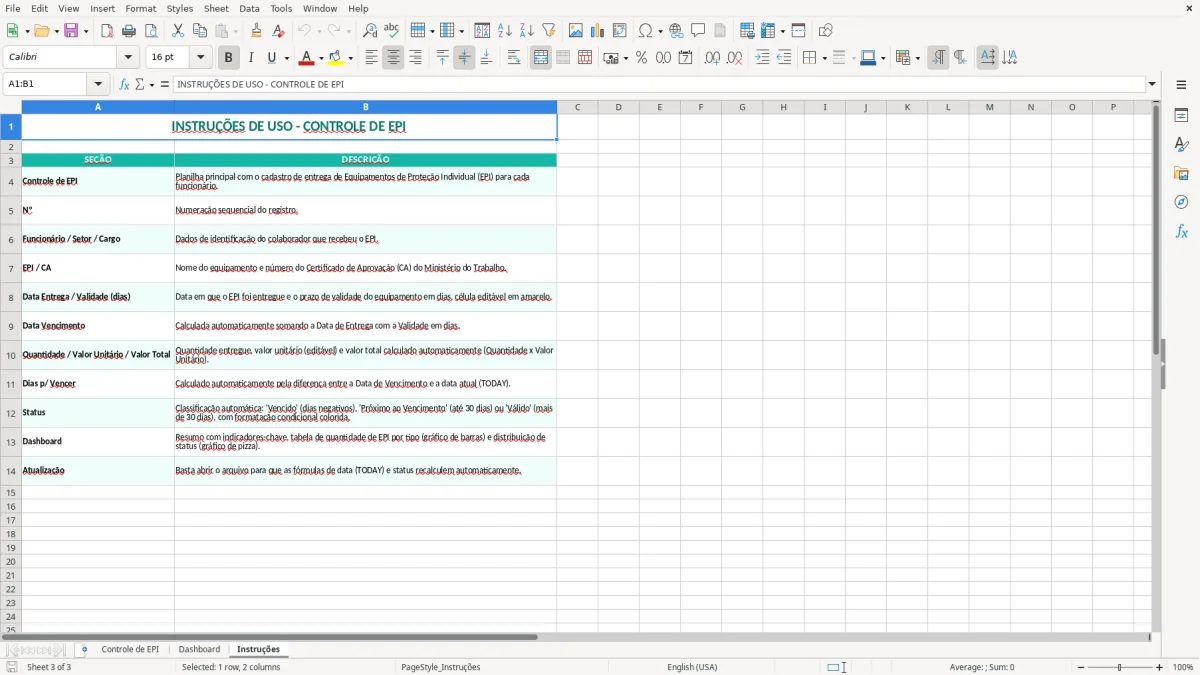The image size is (1200, 675).
Task: Click the formula input line
Action: pos(658,85)
